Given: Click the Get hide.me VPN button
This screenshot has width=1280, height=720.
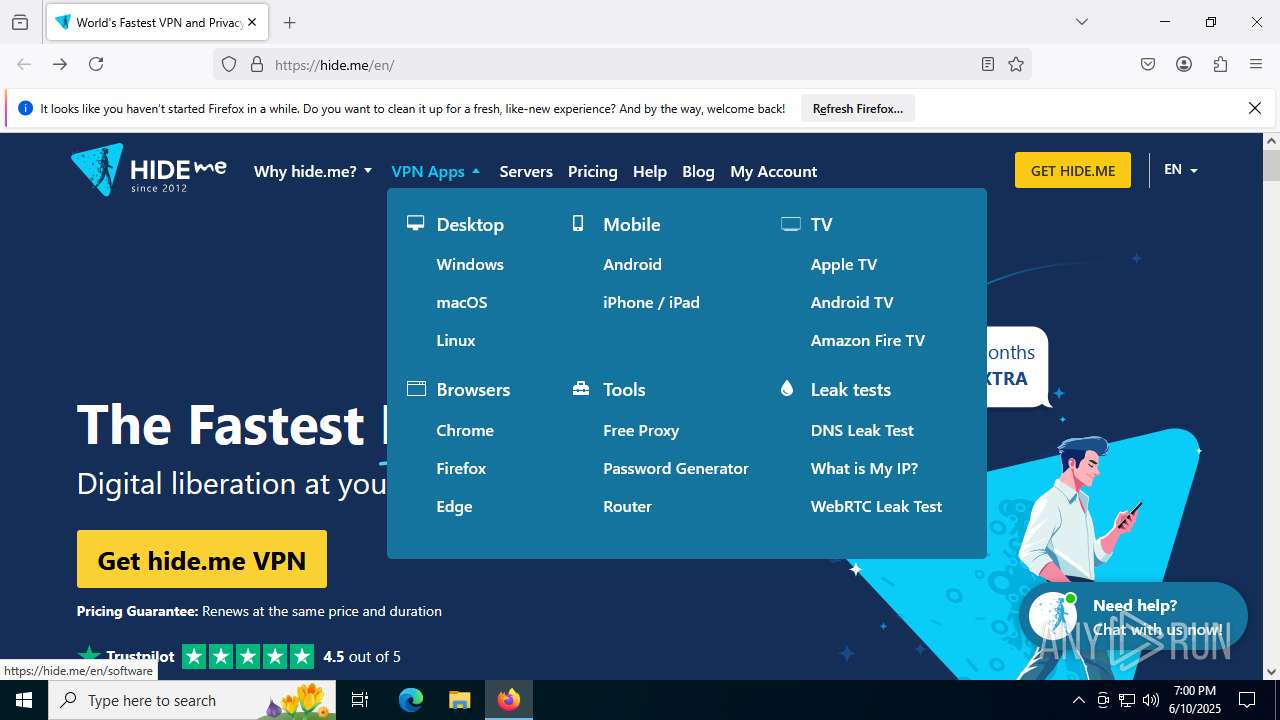Looking at the screenshot, I should (x=202, y=559).
